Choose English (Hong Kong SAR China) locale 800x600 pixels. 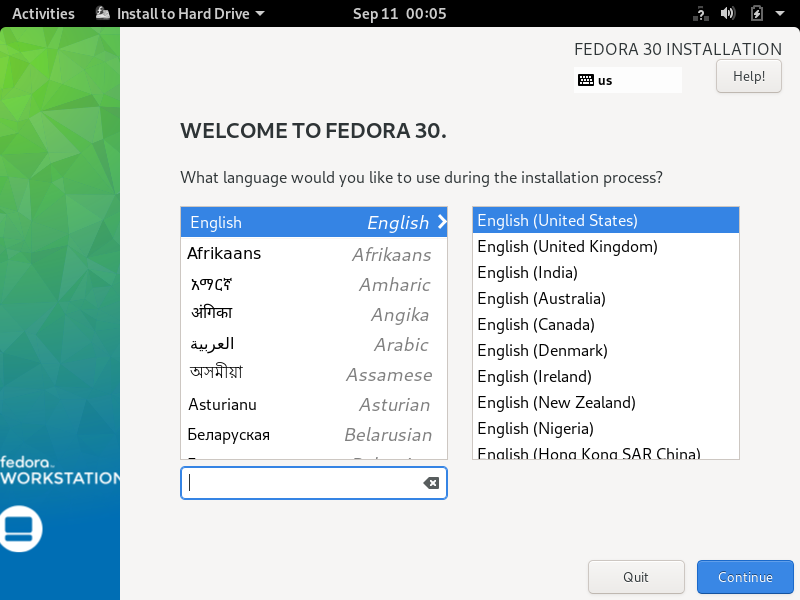coord(606,452)
